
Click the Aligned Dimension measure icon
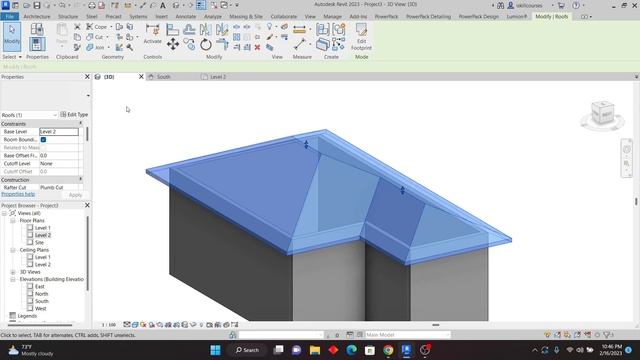(x=299, y=29)
